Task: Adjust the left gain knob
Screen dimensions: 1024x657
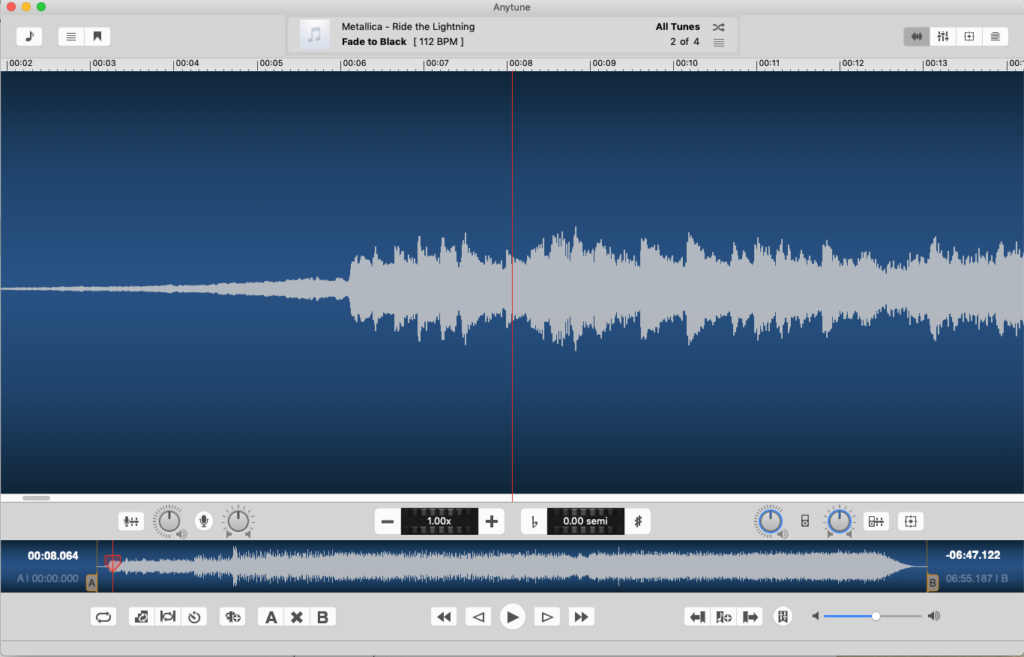Action: pos(169,521)
